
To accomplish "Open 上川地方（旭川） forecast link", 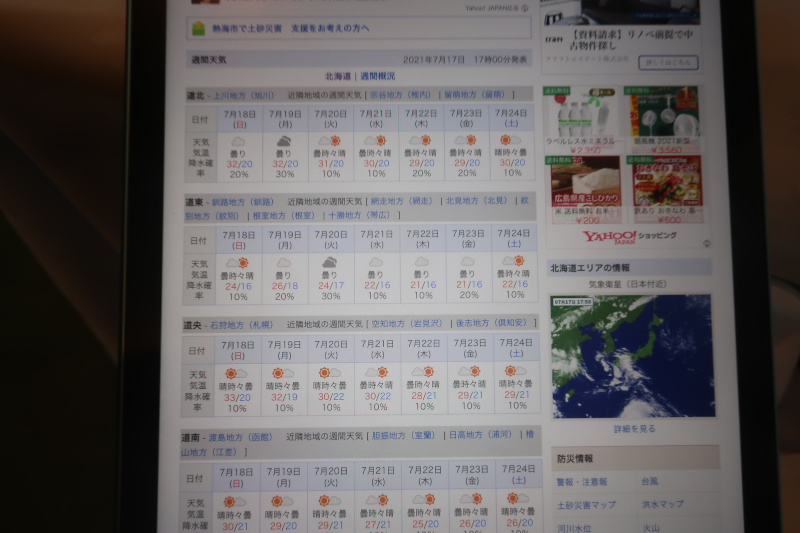I will tap(243, 94).
